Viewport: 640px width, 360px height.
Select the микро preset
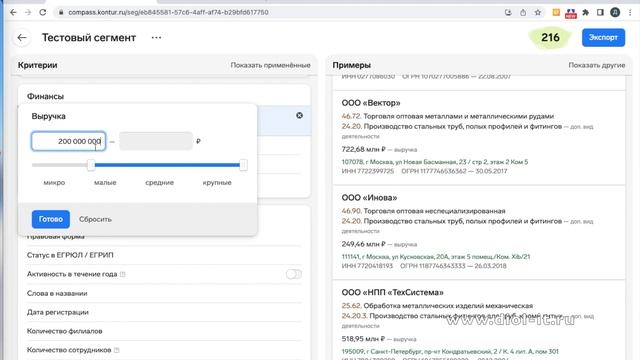[x=54, y=183]
